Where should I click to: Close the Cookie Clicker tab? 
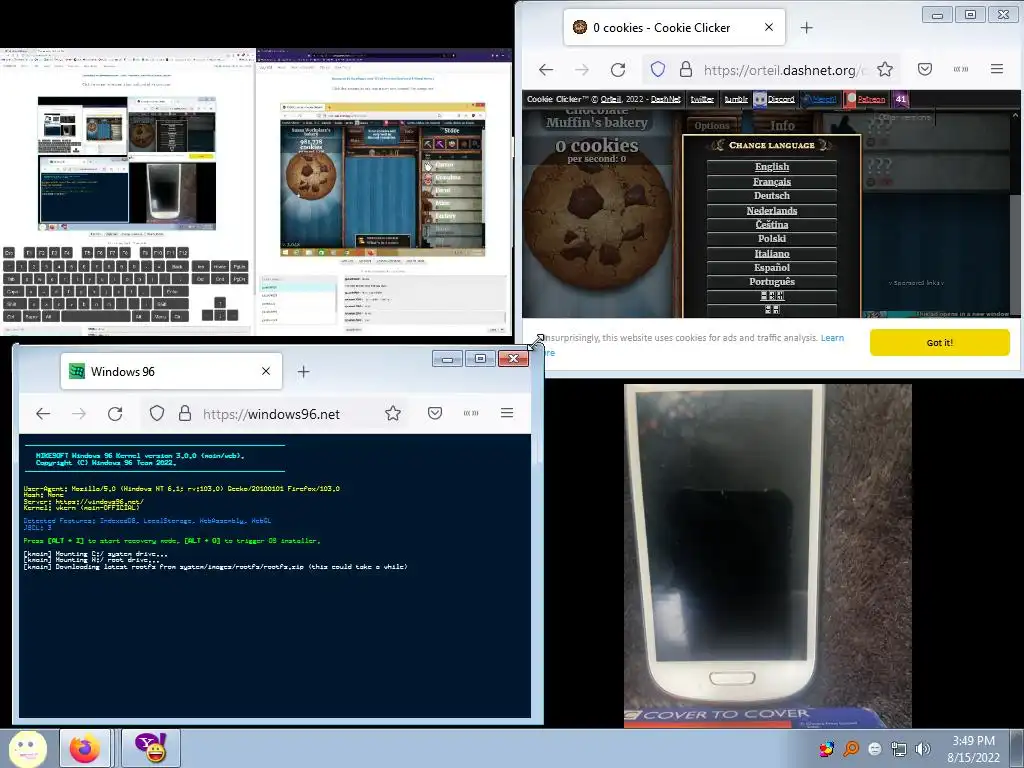[x=769, y=27]
